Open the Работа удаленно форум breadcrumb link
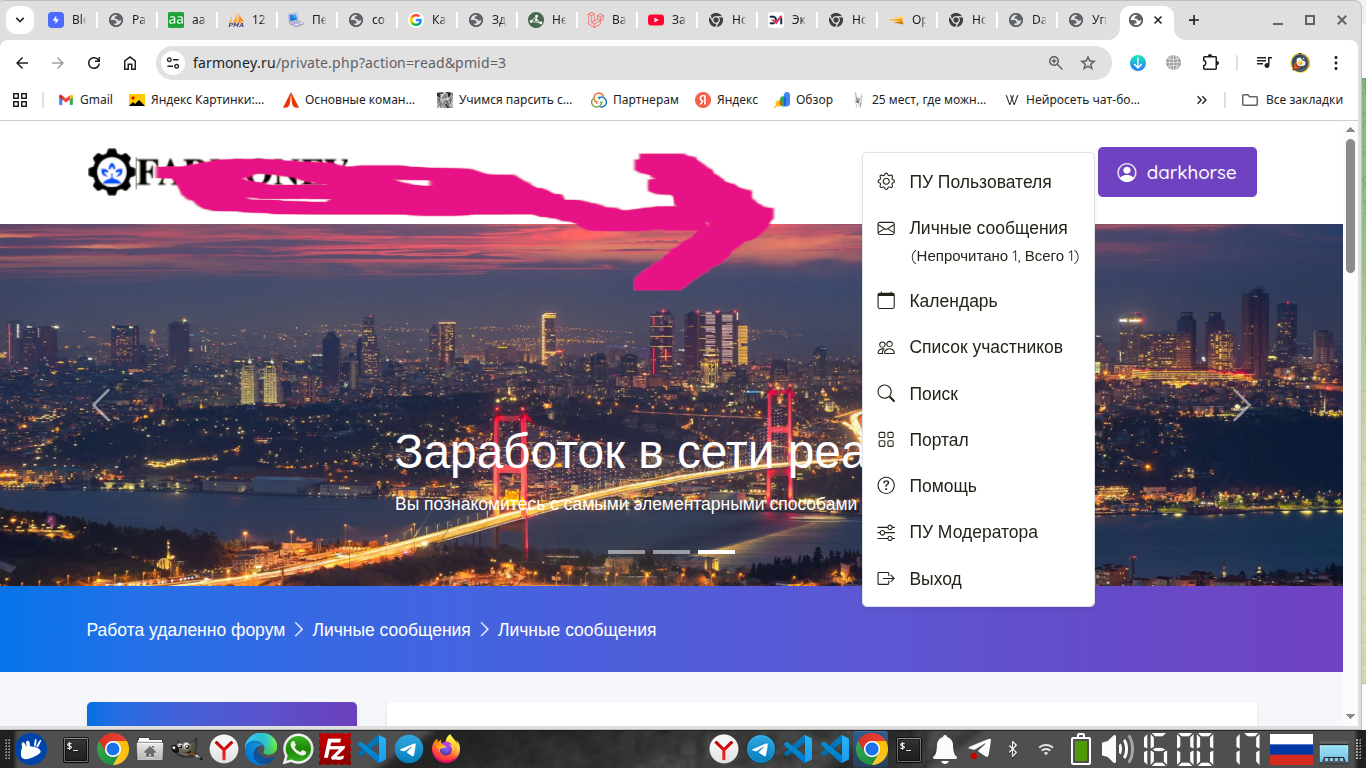 186,630
